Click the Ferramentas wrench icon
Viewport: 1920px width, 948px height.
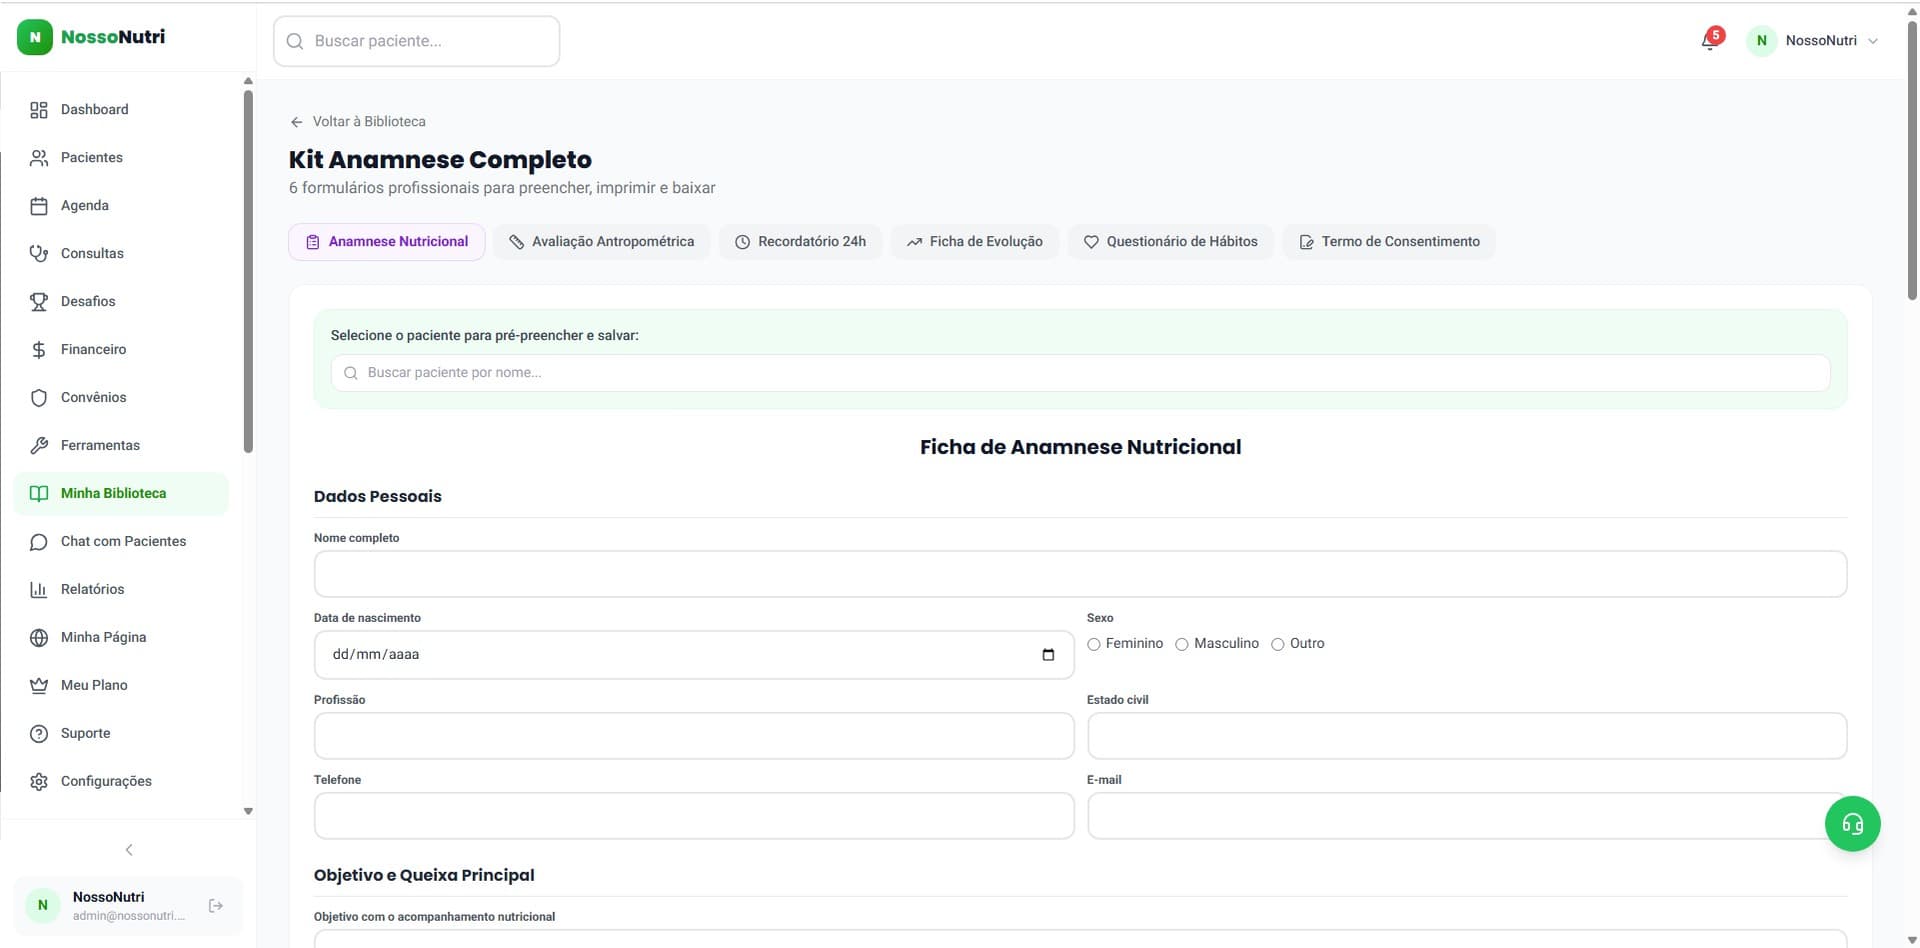[x=39, y=446]
